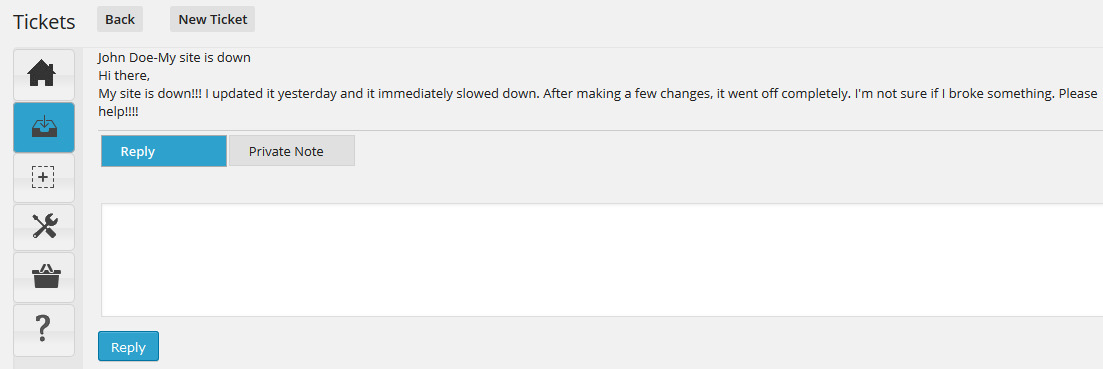Click the message line starting "My site is down!!!"
The image size is (1103, 369).
[x=597, y=93]
